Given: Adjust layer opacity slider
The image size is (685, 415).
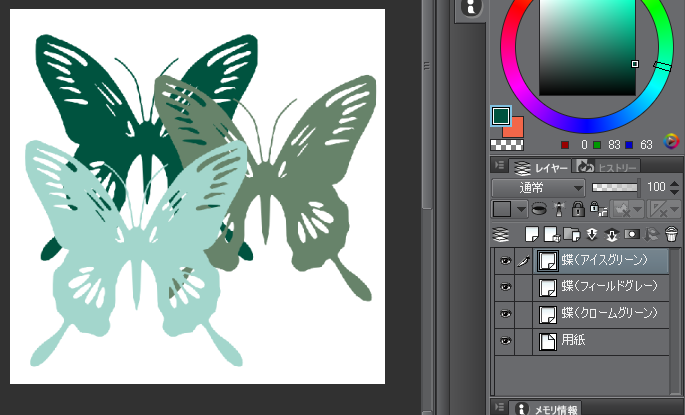Looking at the screenshot, I should pos(614,187).
